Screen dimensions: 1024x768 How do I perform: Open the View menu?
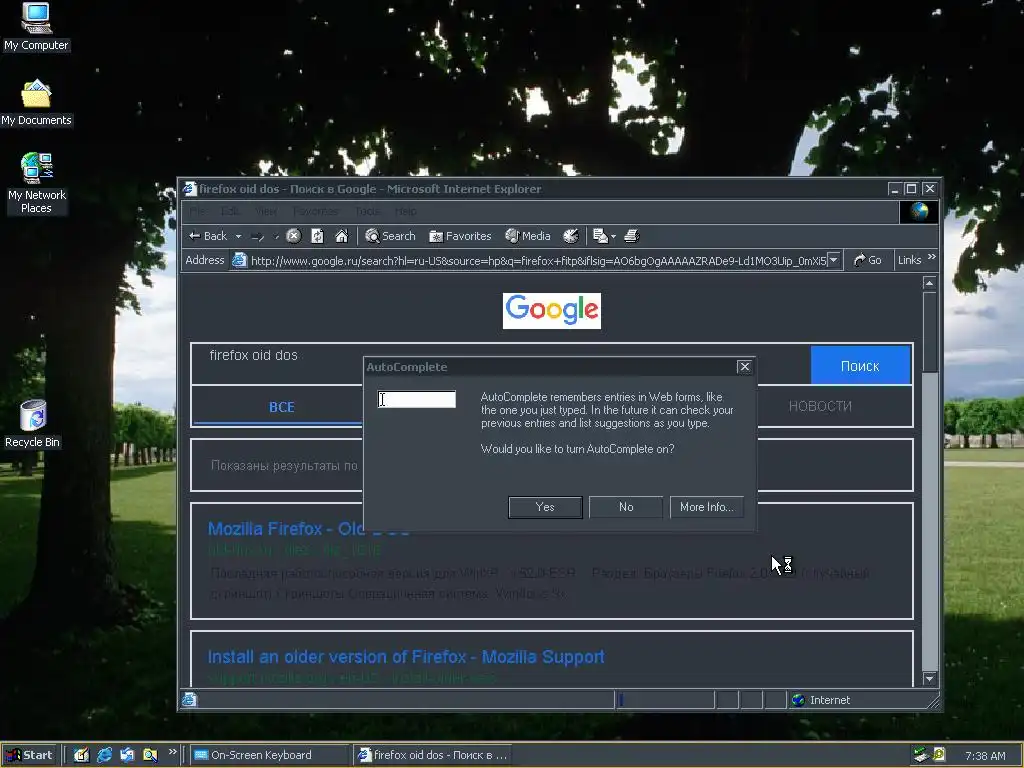[266, 211]
